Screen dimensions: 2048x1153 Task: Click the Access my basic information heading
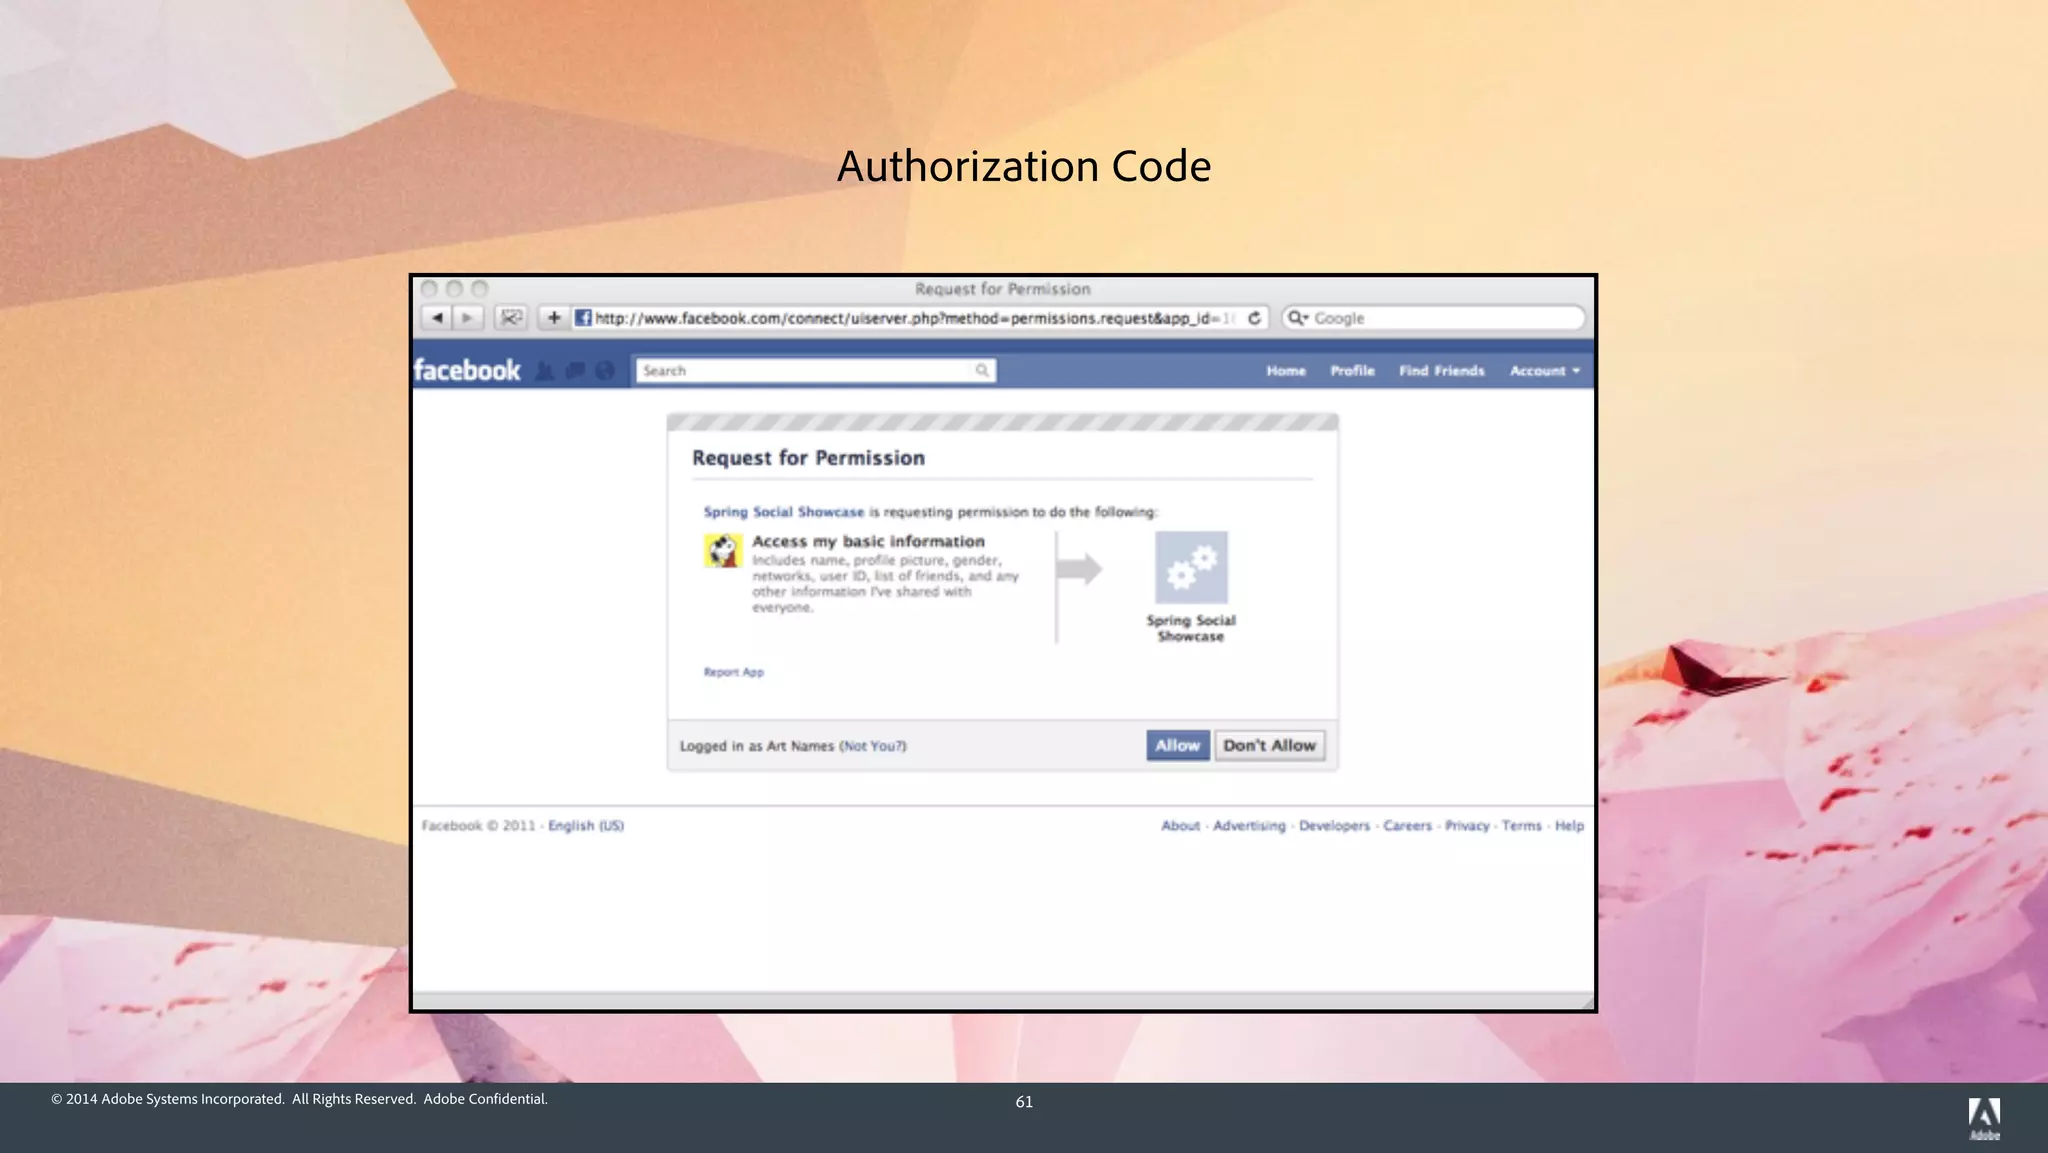pos(868,541)
